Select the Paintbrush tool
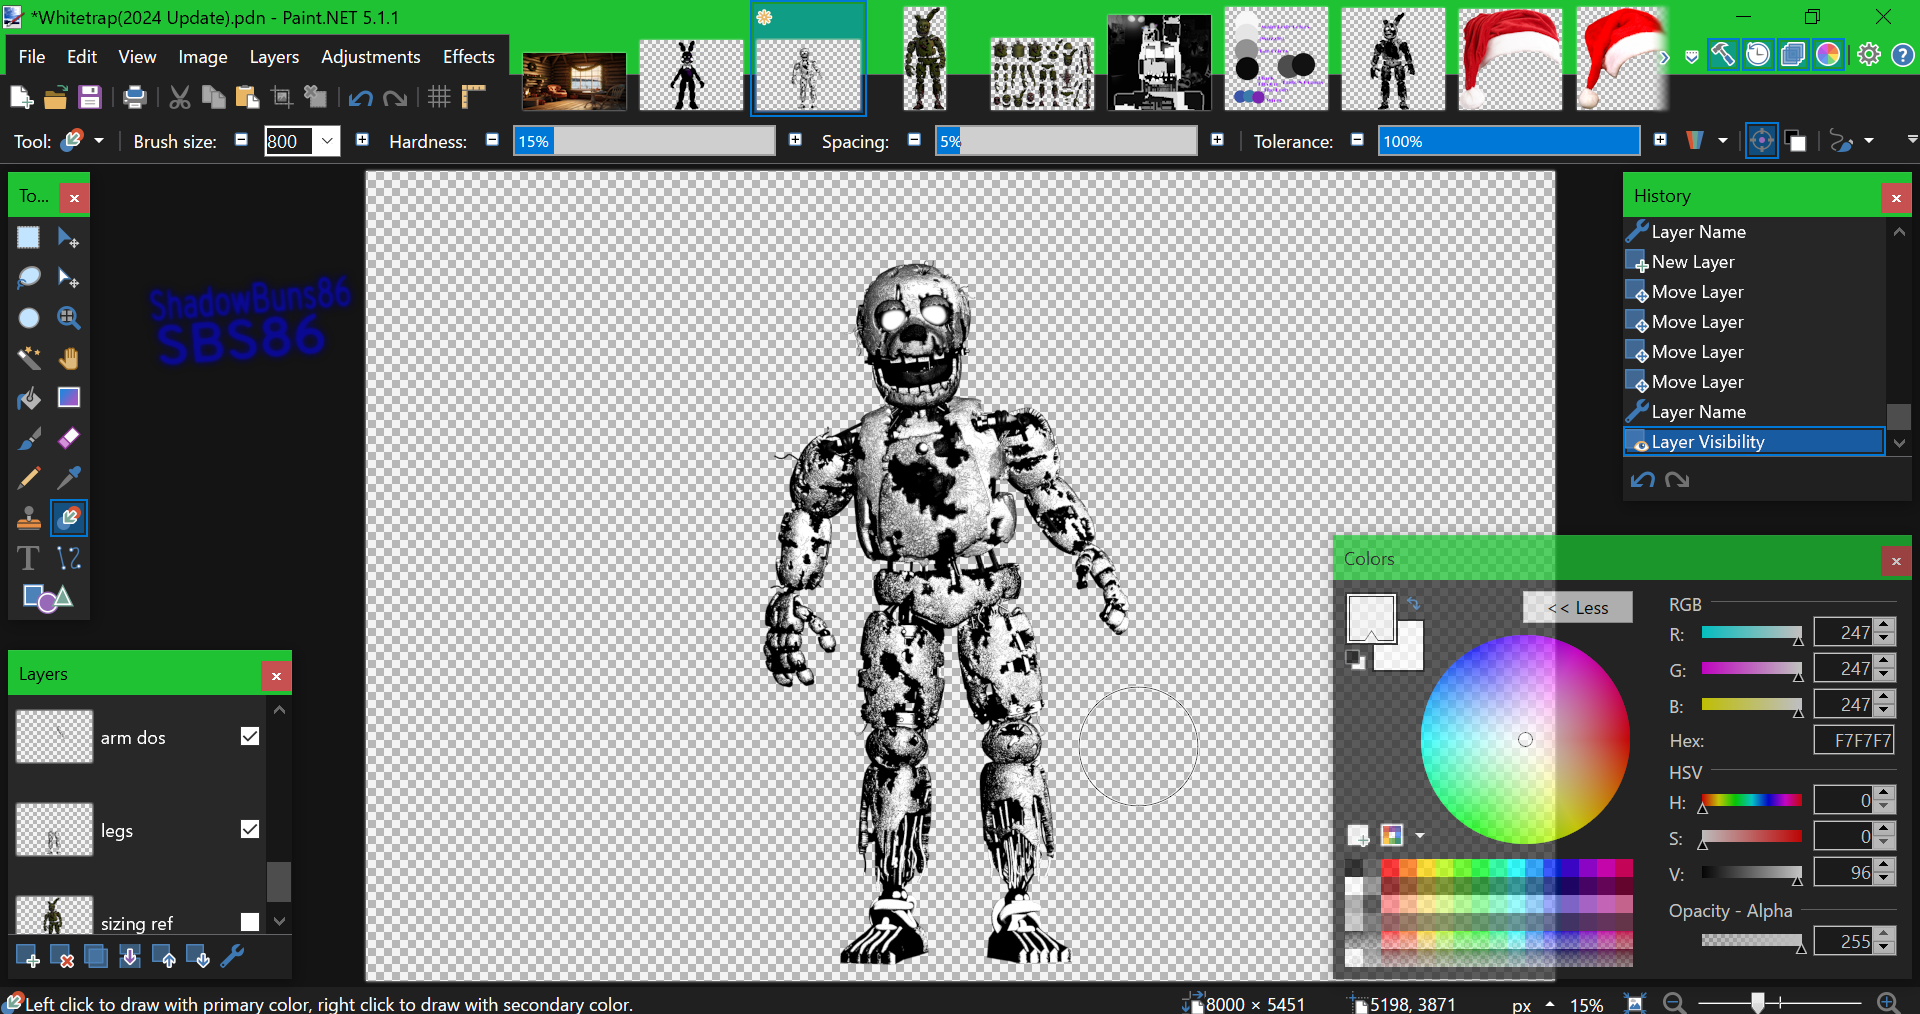The width and height of the screenshot is (1920, 1014). (x=28, y=438)
